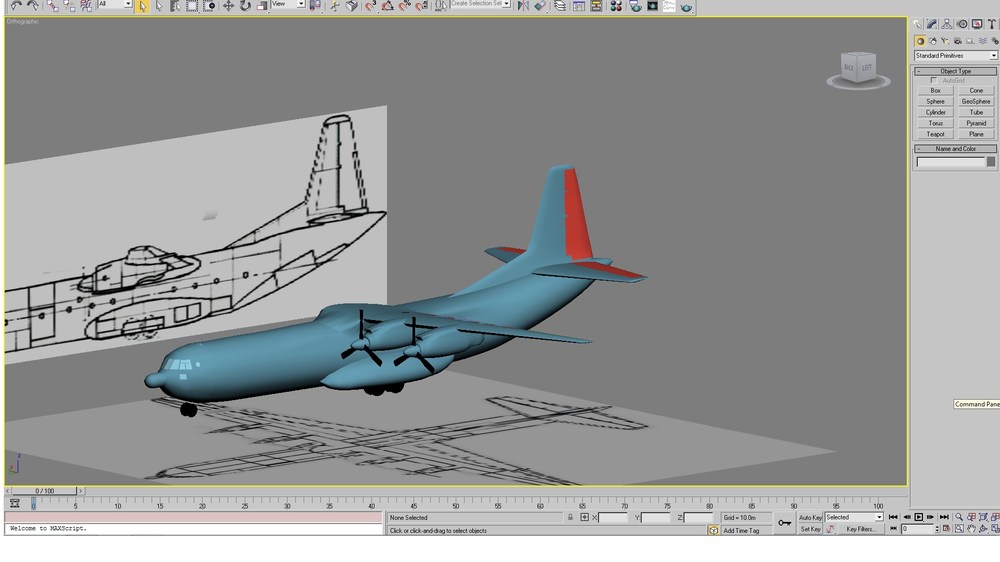This screenshot has width=1000, height=562.
Task: Click the Undo arrow icon
Action: (x=15, y=6)
